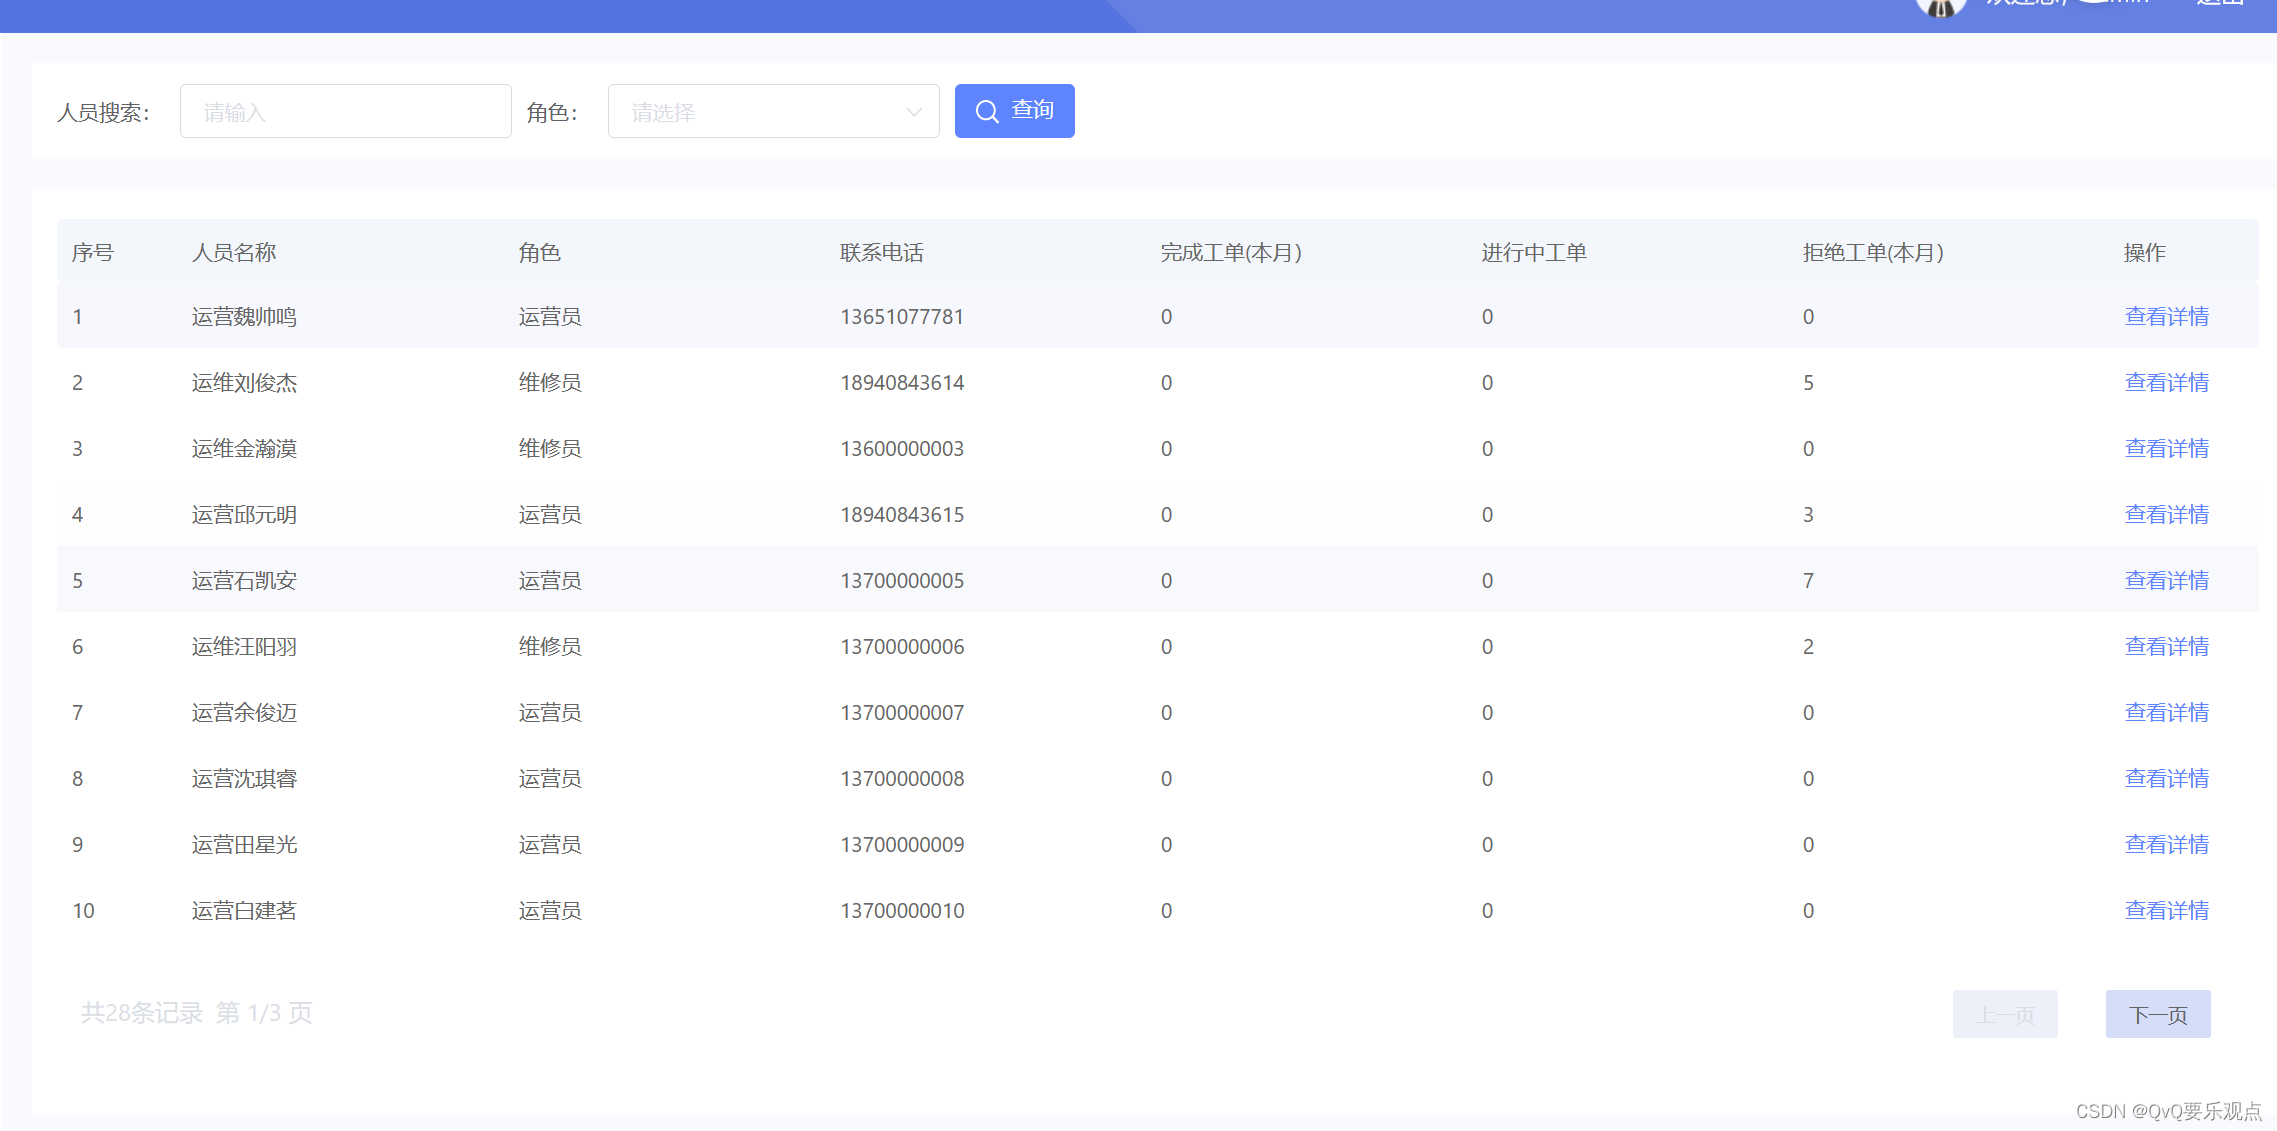This screenshot has height=1131, width=2277.
Task: Click phone number 13700000009
Action: tap(902, 845)
